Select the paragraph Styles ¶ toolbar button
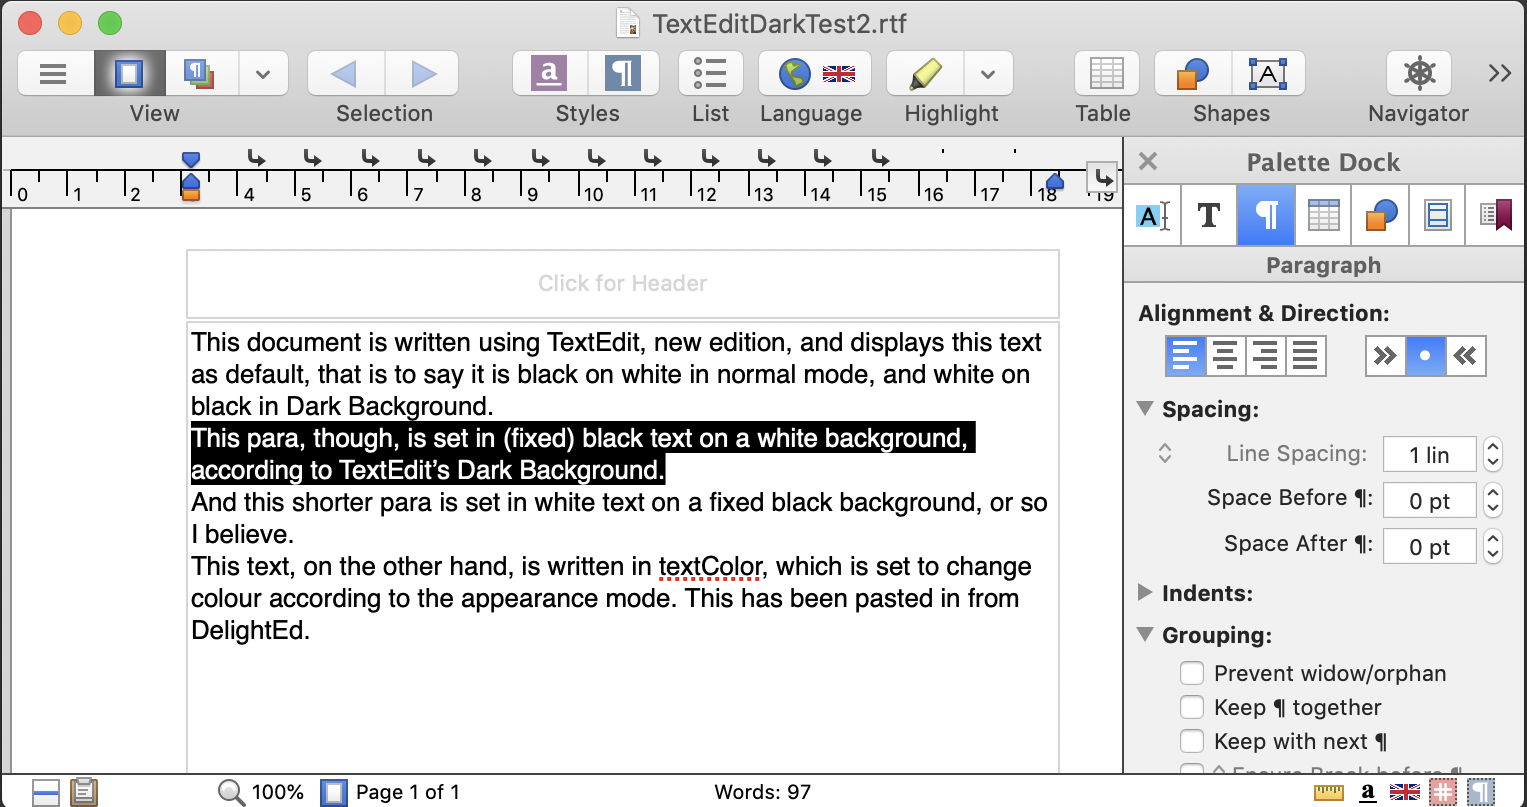This screenshot has width=1527, height=807. 622,74
